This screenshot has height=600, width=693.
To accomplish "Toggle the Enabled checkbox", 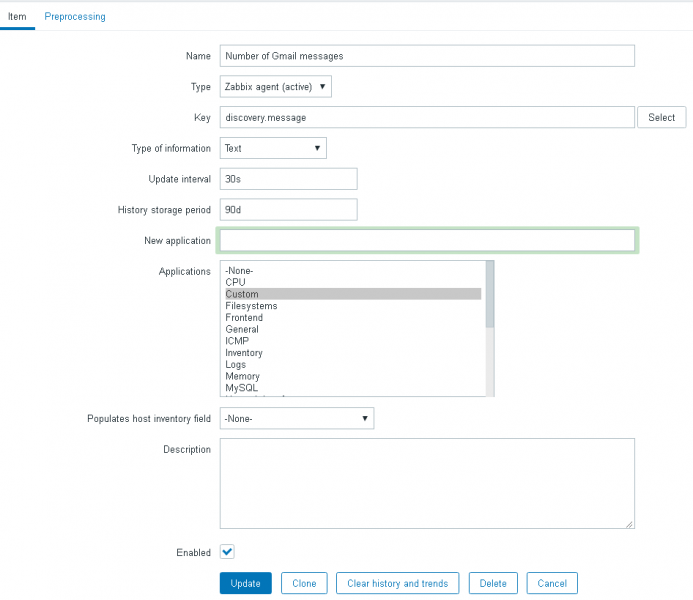I will (227, 551).
